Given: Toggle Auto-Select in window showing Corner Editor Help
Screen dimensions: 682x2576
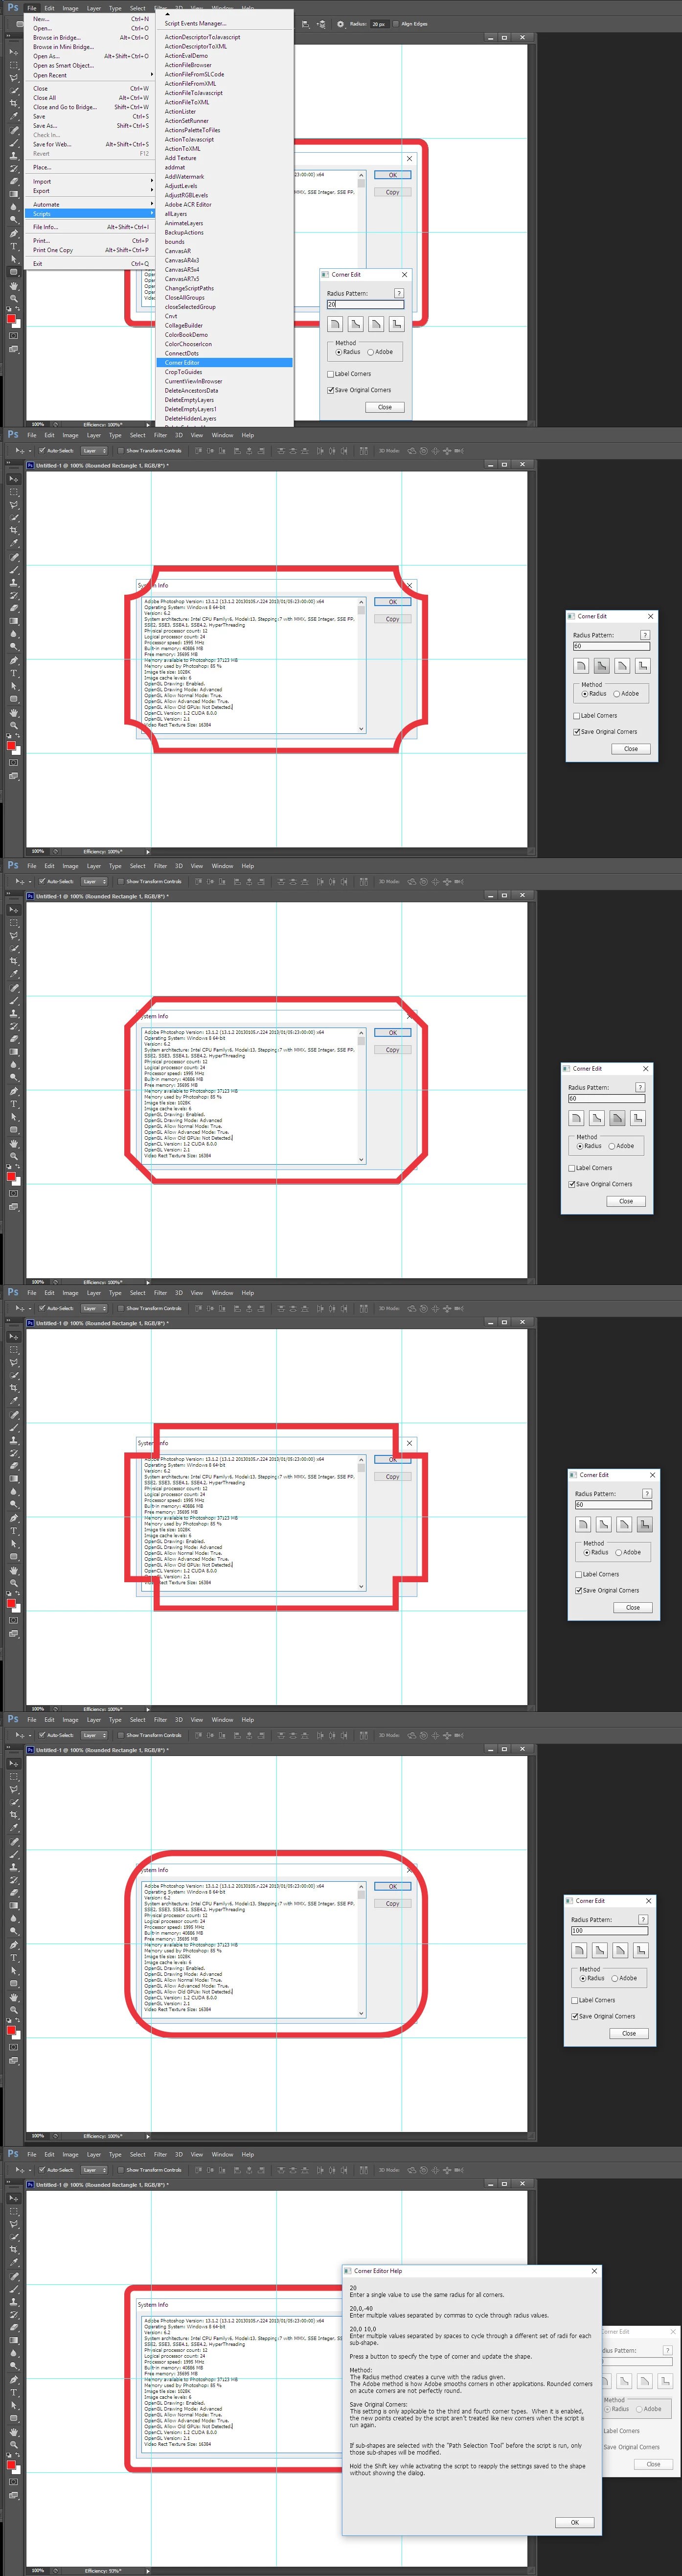Looking at the screenshot, I should [42, 2170].
